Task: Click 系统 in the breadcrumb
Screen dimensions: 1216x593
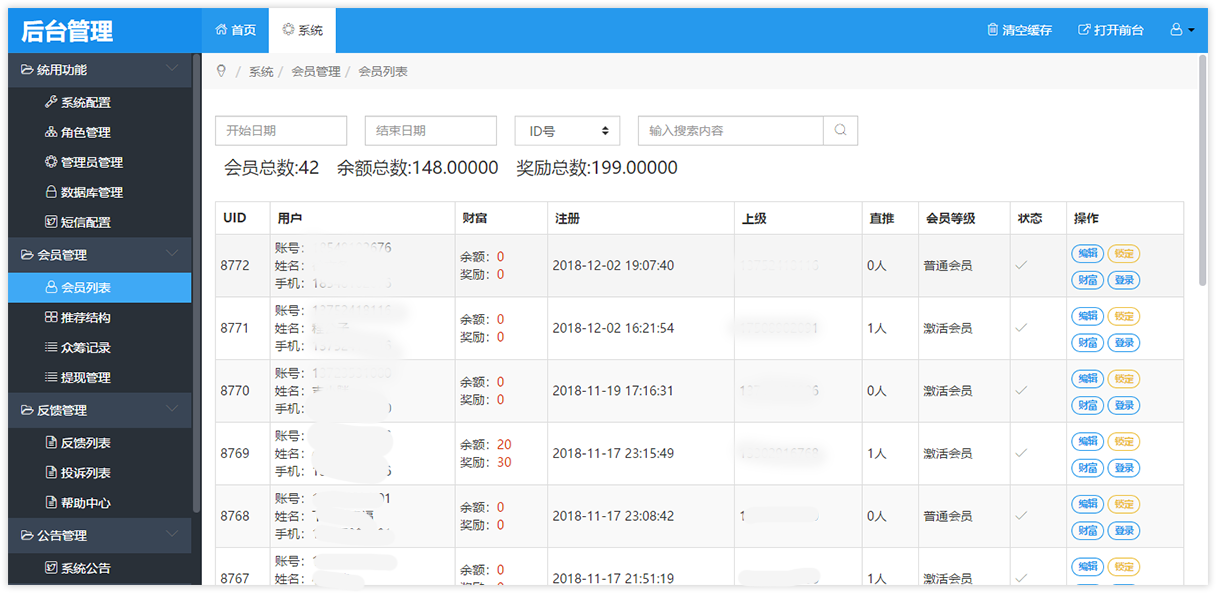Action: click(261, 72)
